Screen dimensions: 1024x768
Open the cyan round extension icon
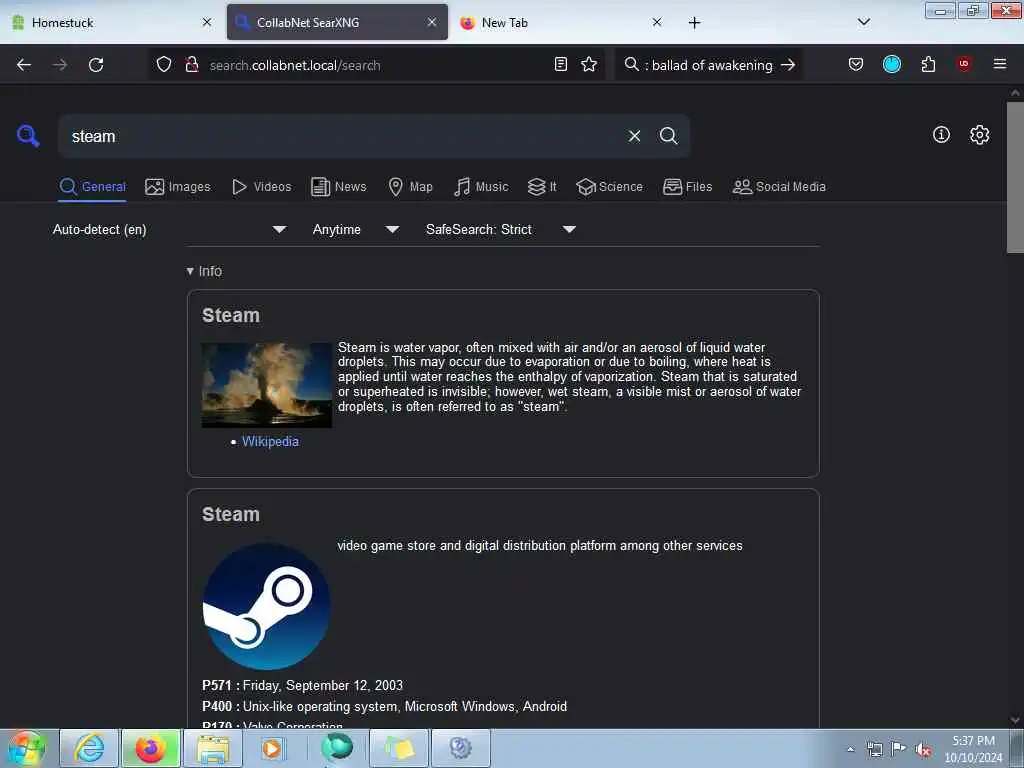891,64
